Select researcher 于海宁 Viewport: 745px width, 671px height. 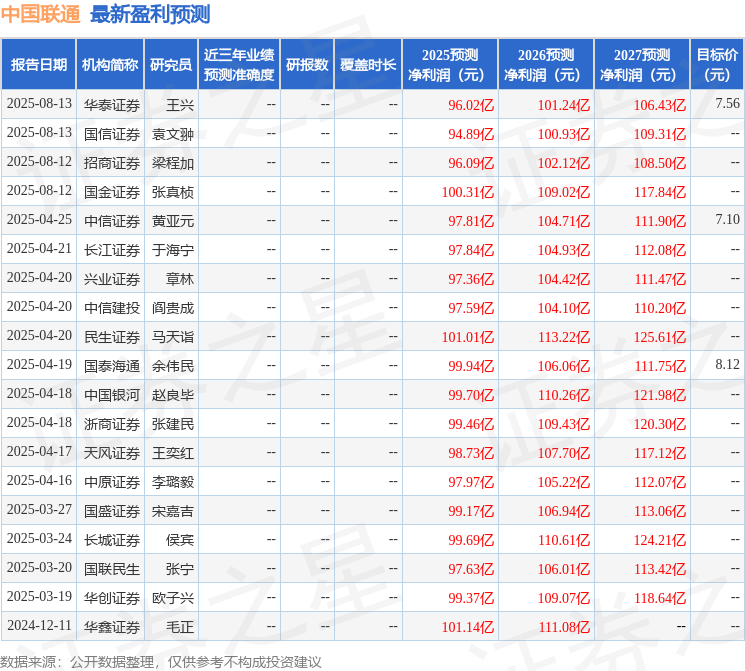tap(172, 250)
